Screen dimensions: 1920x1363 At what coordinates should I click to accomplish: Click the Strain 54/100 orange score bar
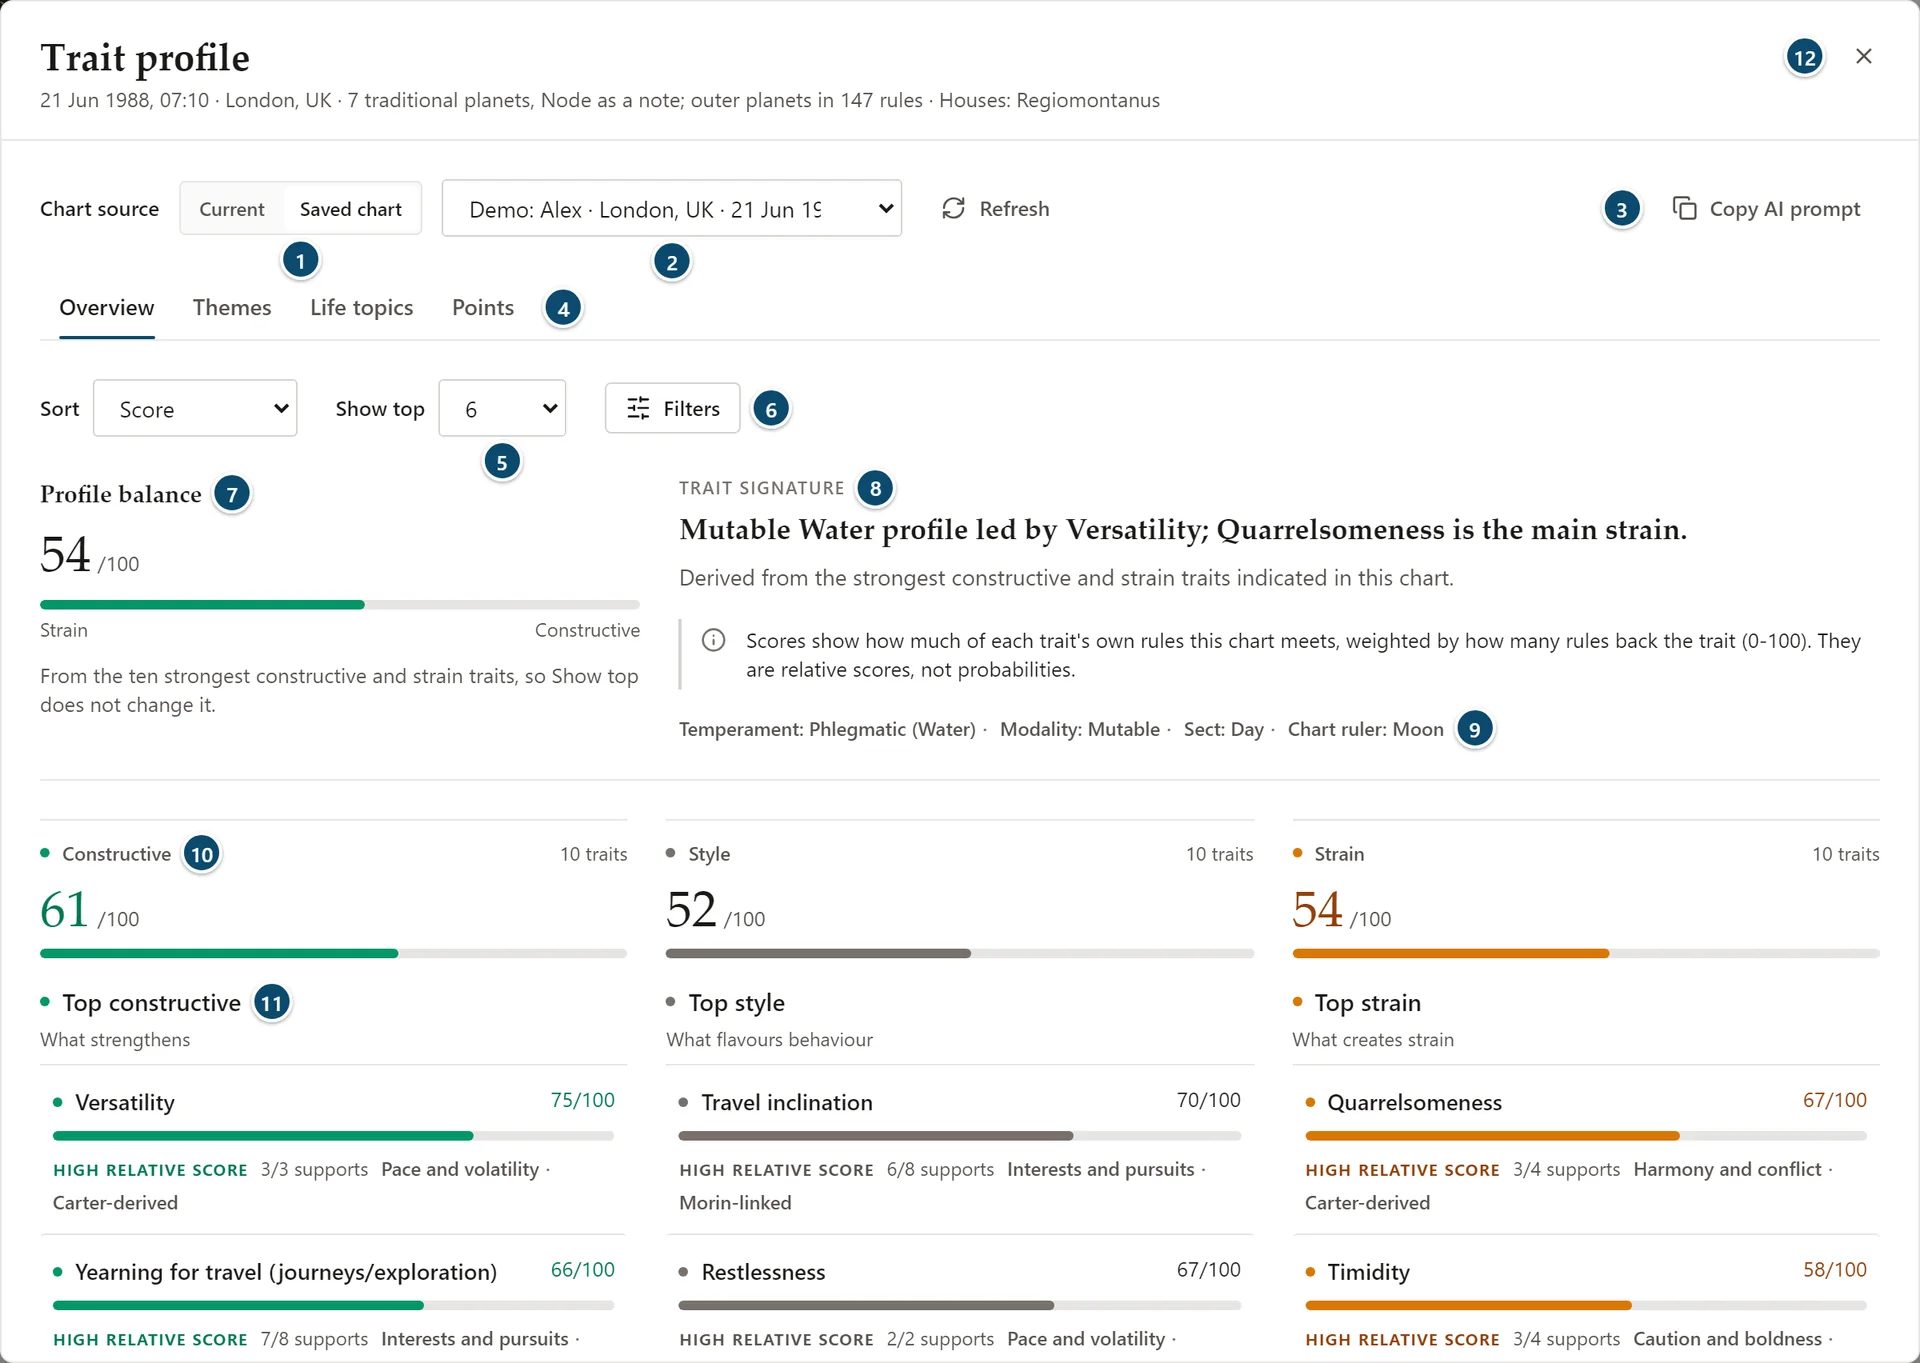coord(1586,954)
